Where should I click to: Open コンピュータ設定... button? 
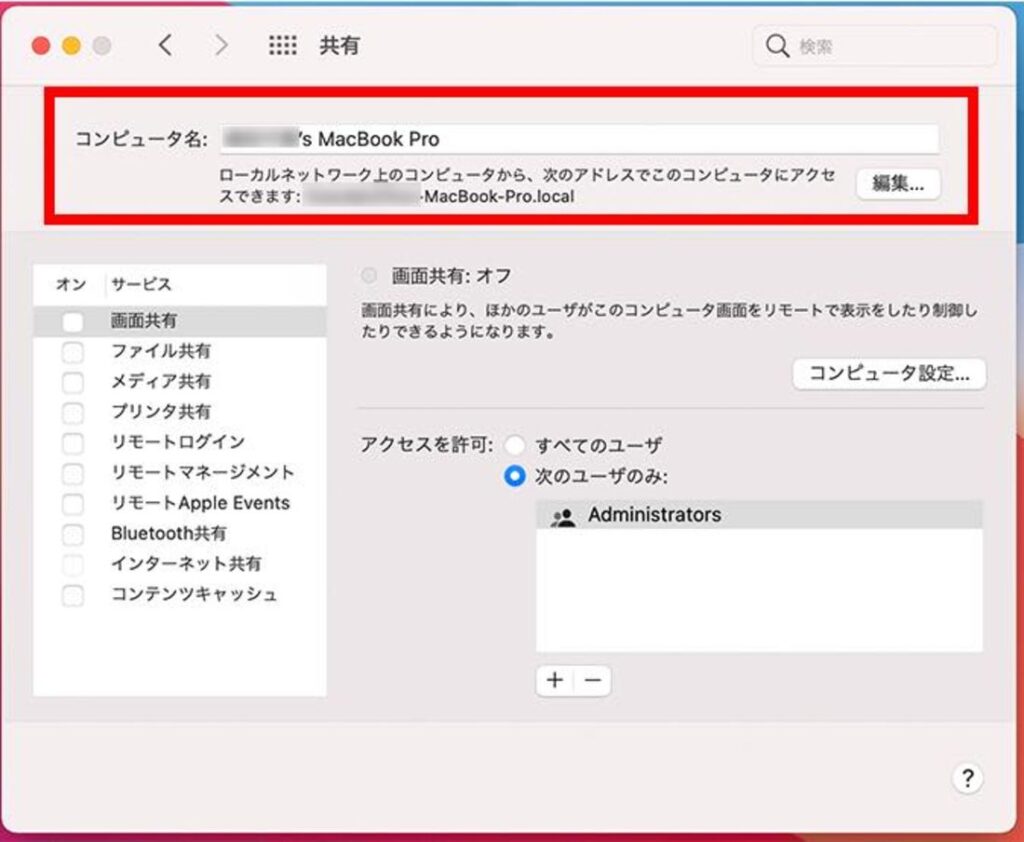(x=889, y=374)
